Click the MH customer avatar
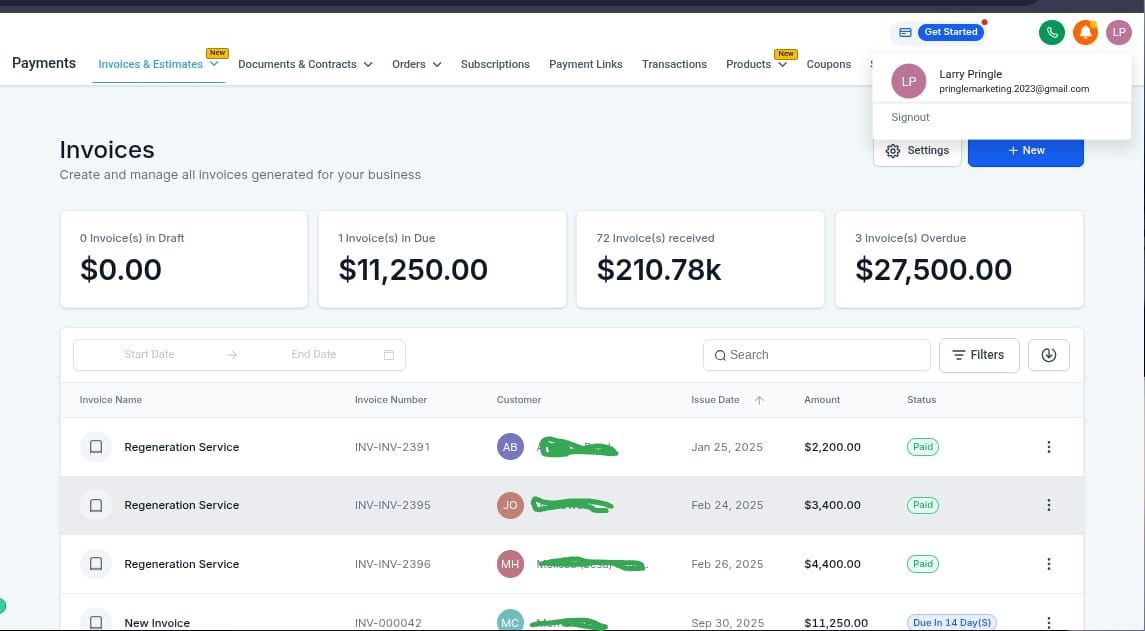1145x631 pixels. click(510, 564)
